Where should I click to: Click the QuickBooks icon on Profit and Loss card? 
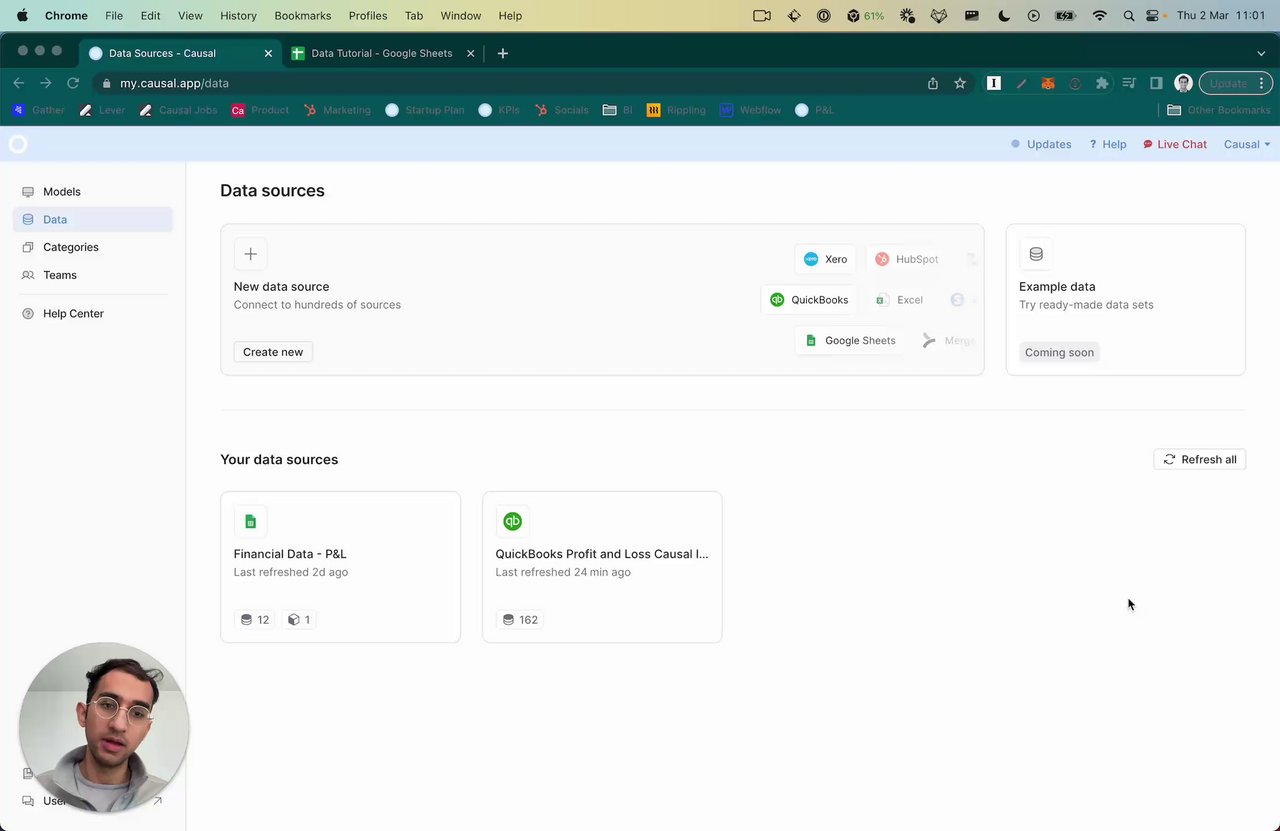pyautogui.click(x=513, y=521)
